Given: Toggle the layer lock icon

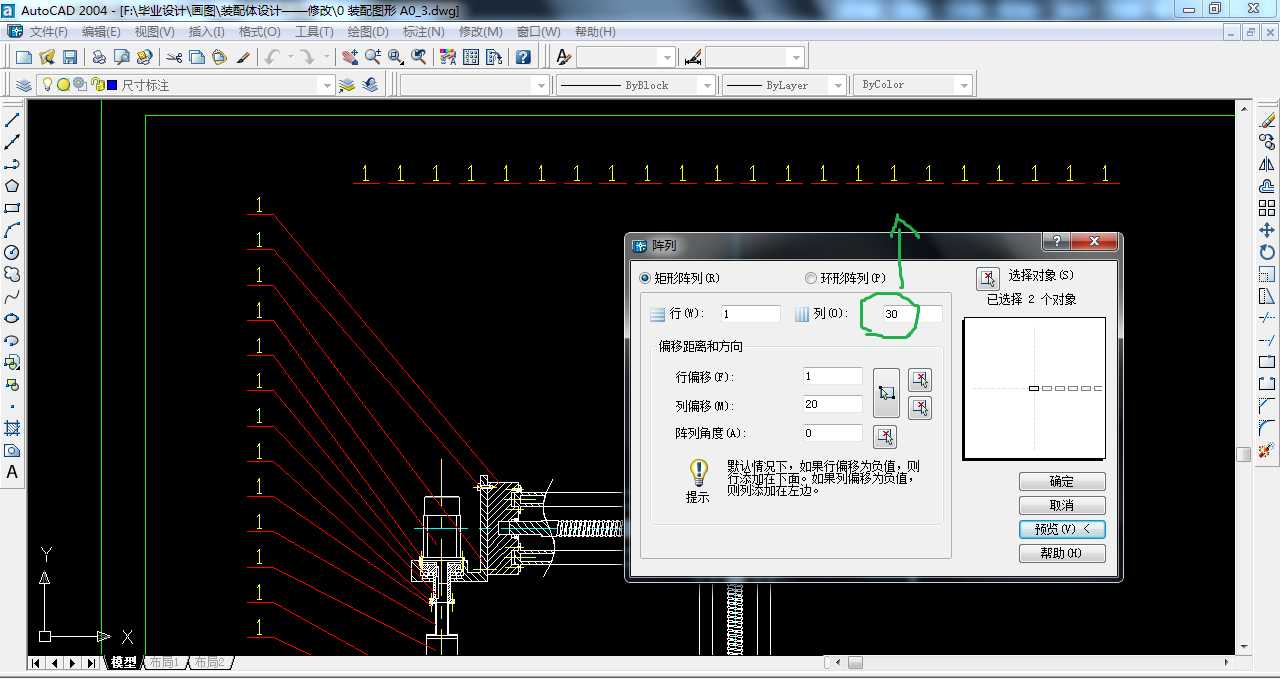Looking at the screenshot, I should pos(97,85).
